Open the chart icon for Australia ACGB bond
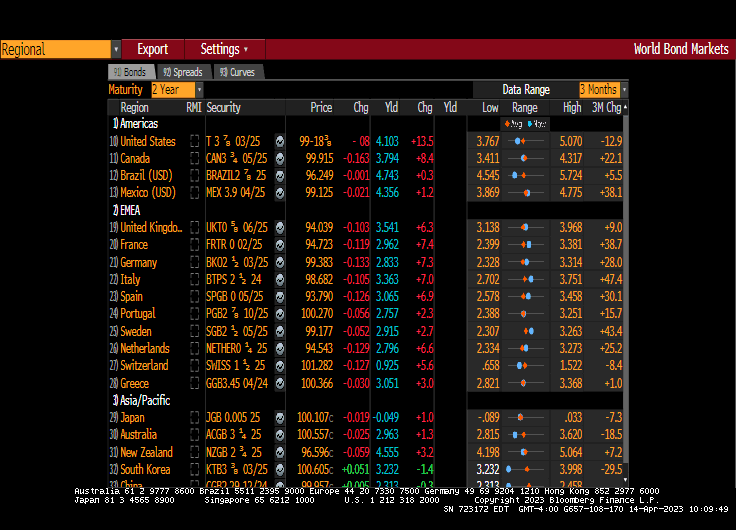 tap(280, 435)
